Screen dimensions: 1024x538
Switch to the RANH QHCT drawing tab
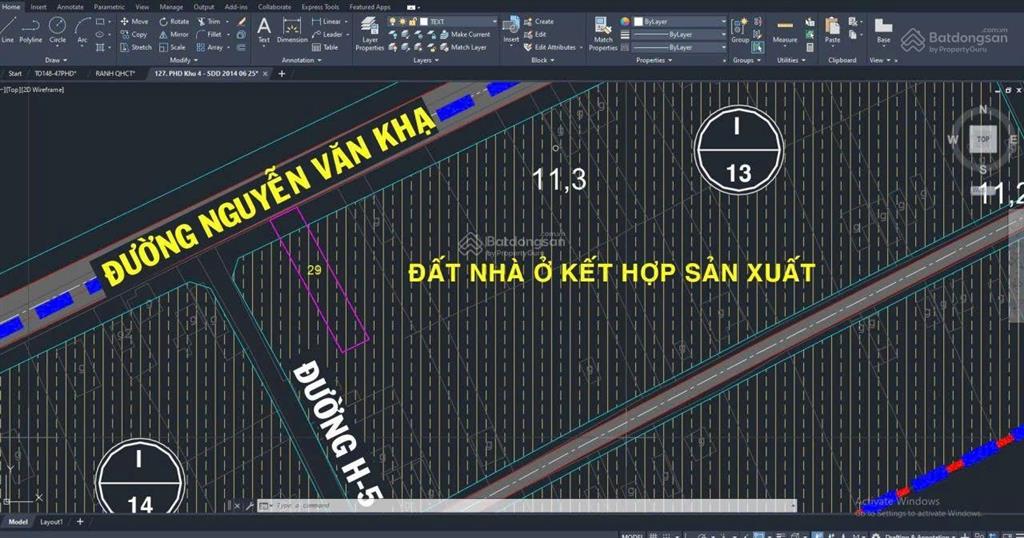115,74
